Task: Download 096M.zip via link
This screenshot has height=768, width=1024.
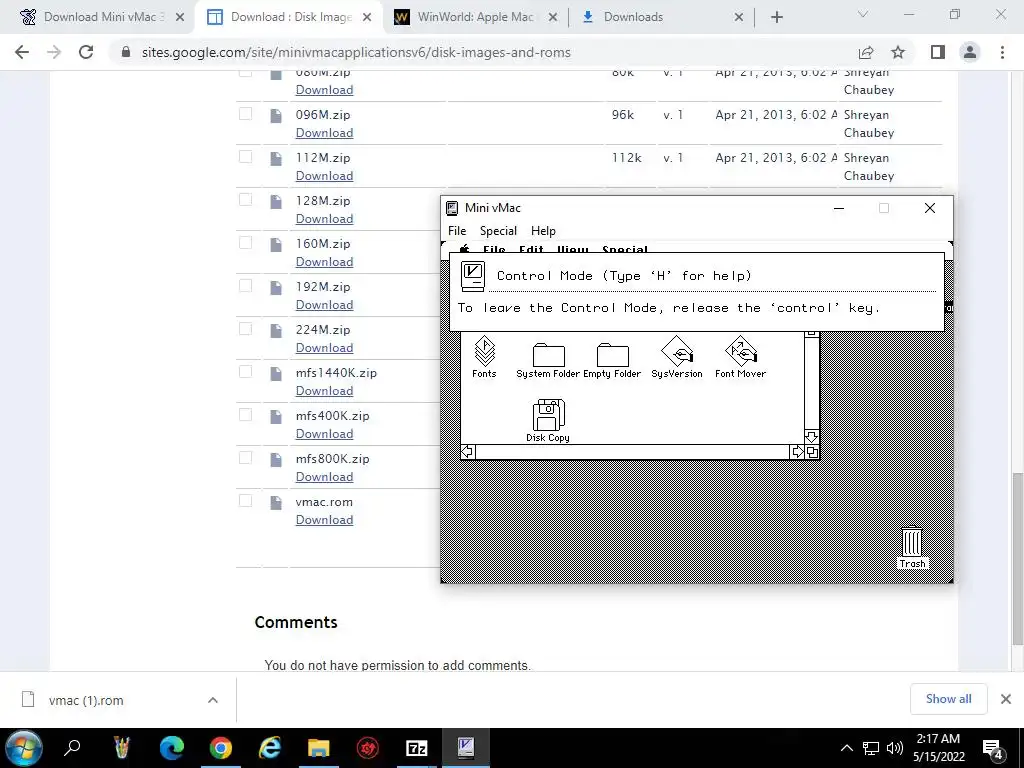Action: pyautogui.click(x=325, y=133)
